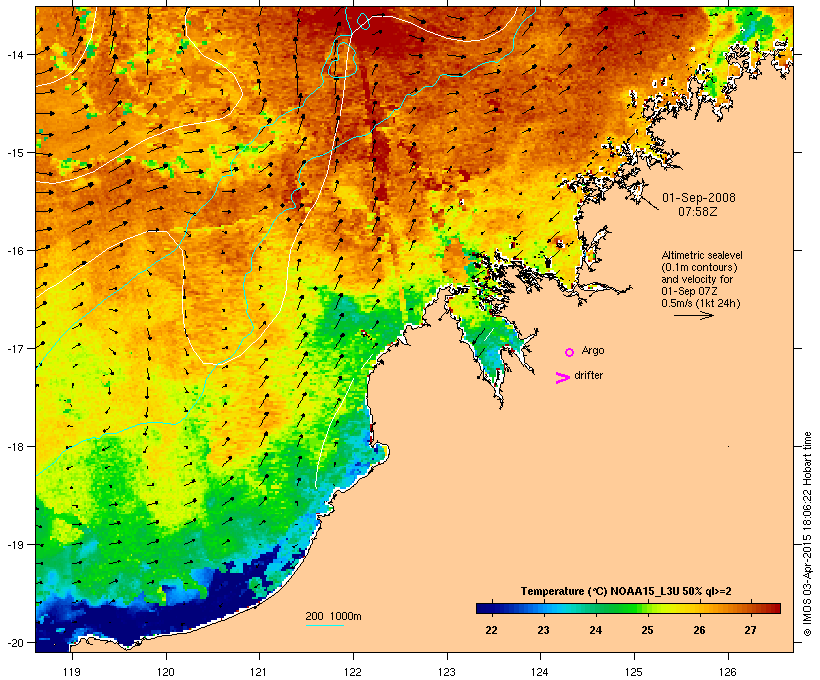The image size is (820, 680).
Task: Click the 'Altimetric sealevel' caption line
Action: pyautogui.click(x=702, y=255)
